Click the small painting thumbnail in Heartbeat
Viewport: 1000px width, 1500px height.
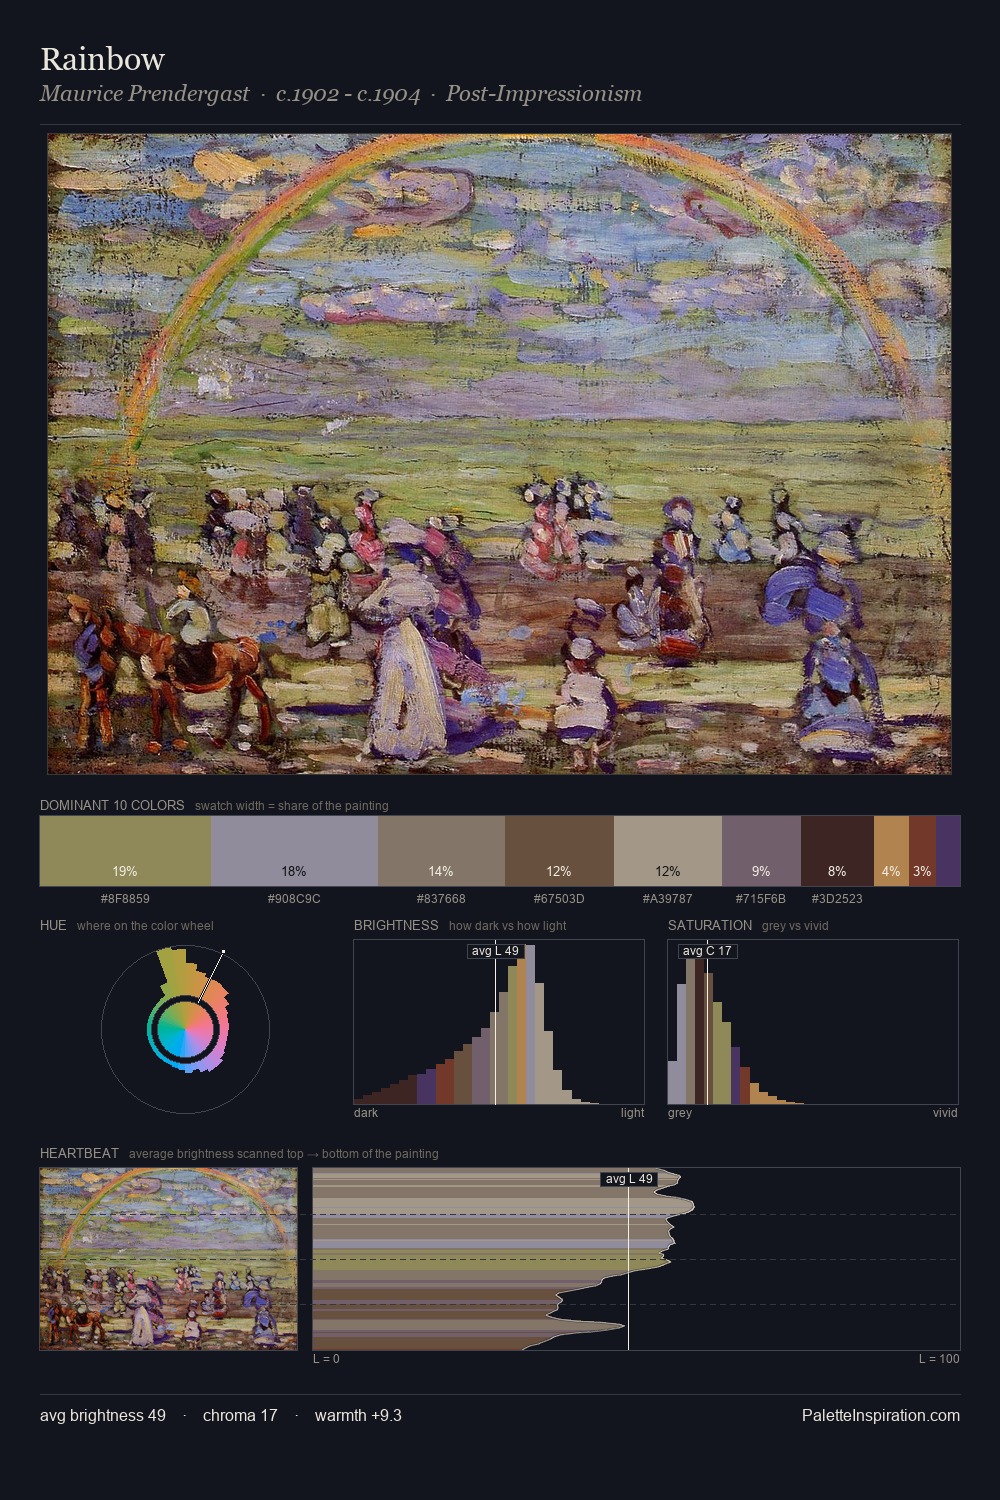pyautogui.click(x=168, y=1259)
